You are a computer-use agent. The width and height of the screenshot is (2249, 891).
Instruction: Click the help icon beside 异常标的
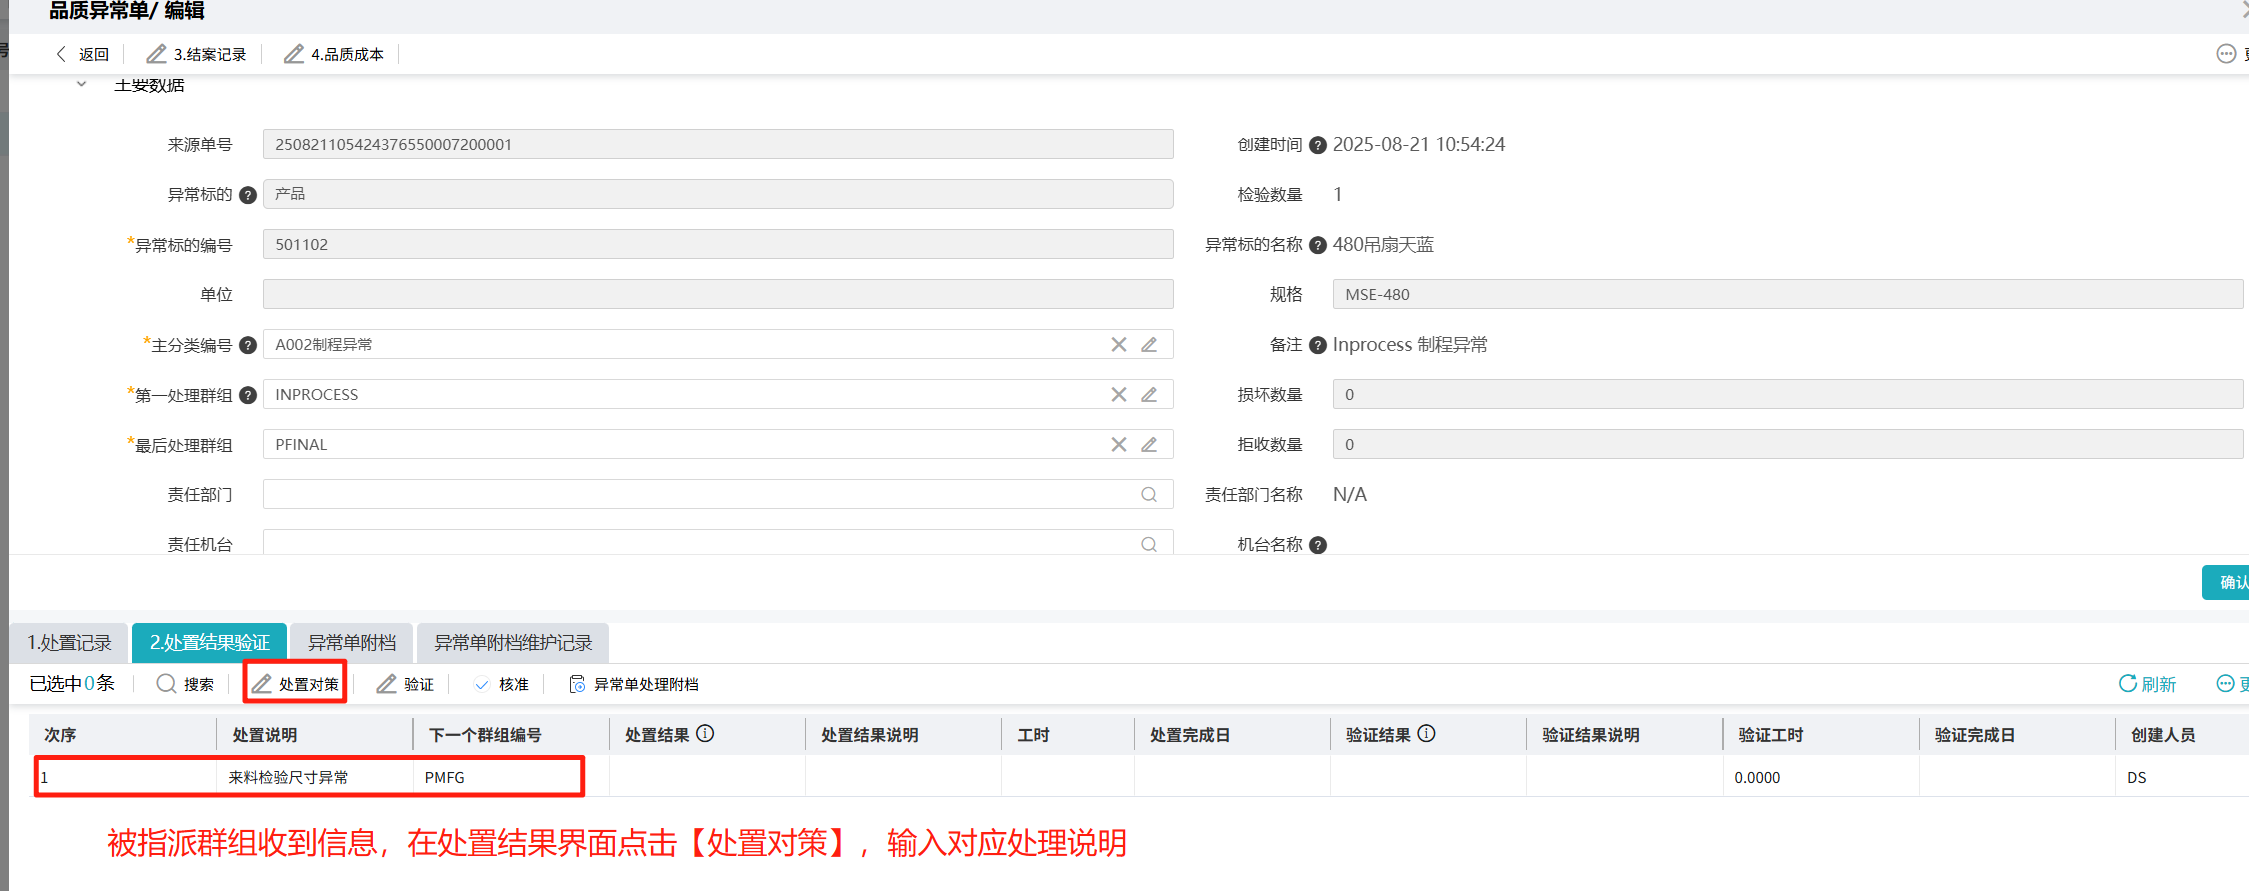coord(248,195)
